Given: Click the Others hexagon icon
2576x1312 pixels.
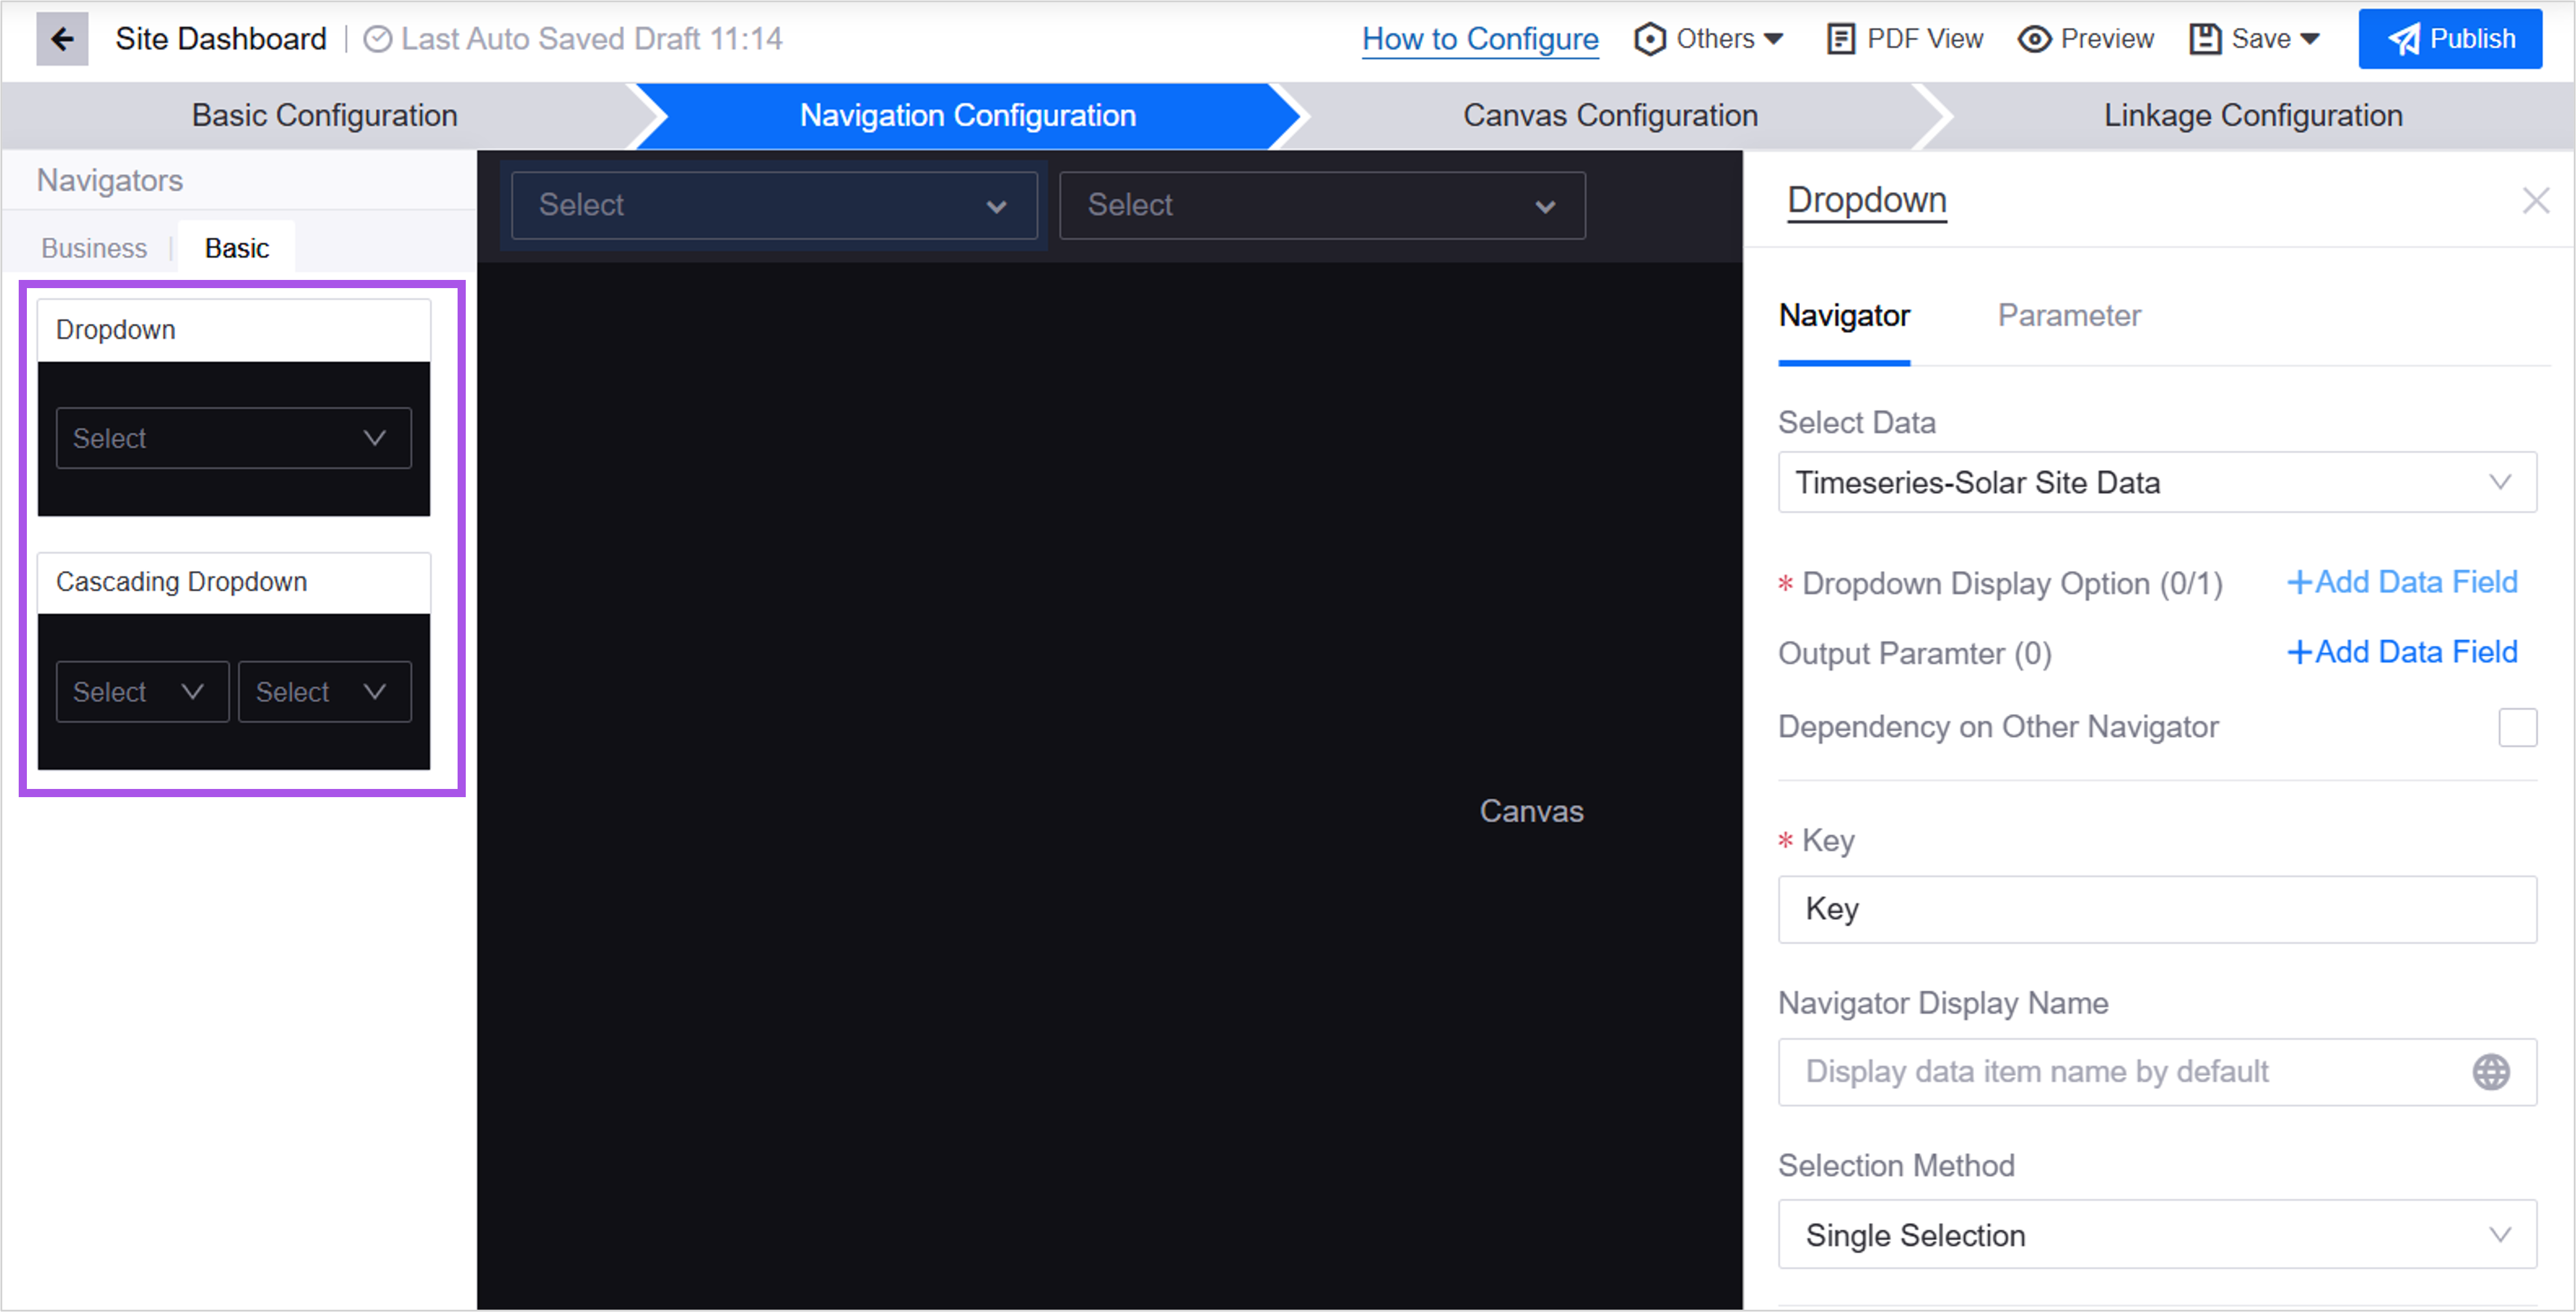Looking at the screenshot, I should [1649, 39].
